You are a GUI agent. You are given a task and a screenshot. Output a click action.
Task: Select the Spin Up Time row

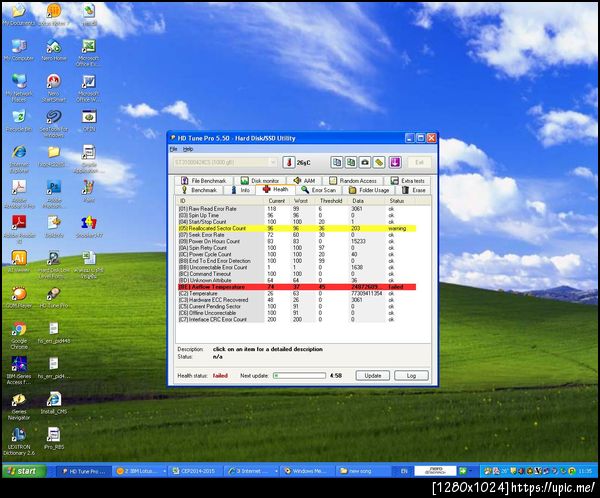point(297,216)
